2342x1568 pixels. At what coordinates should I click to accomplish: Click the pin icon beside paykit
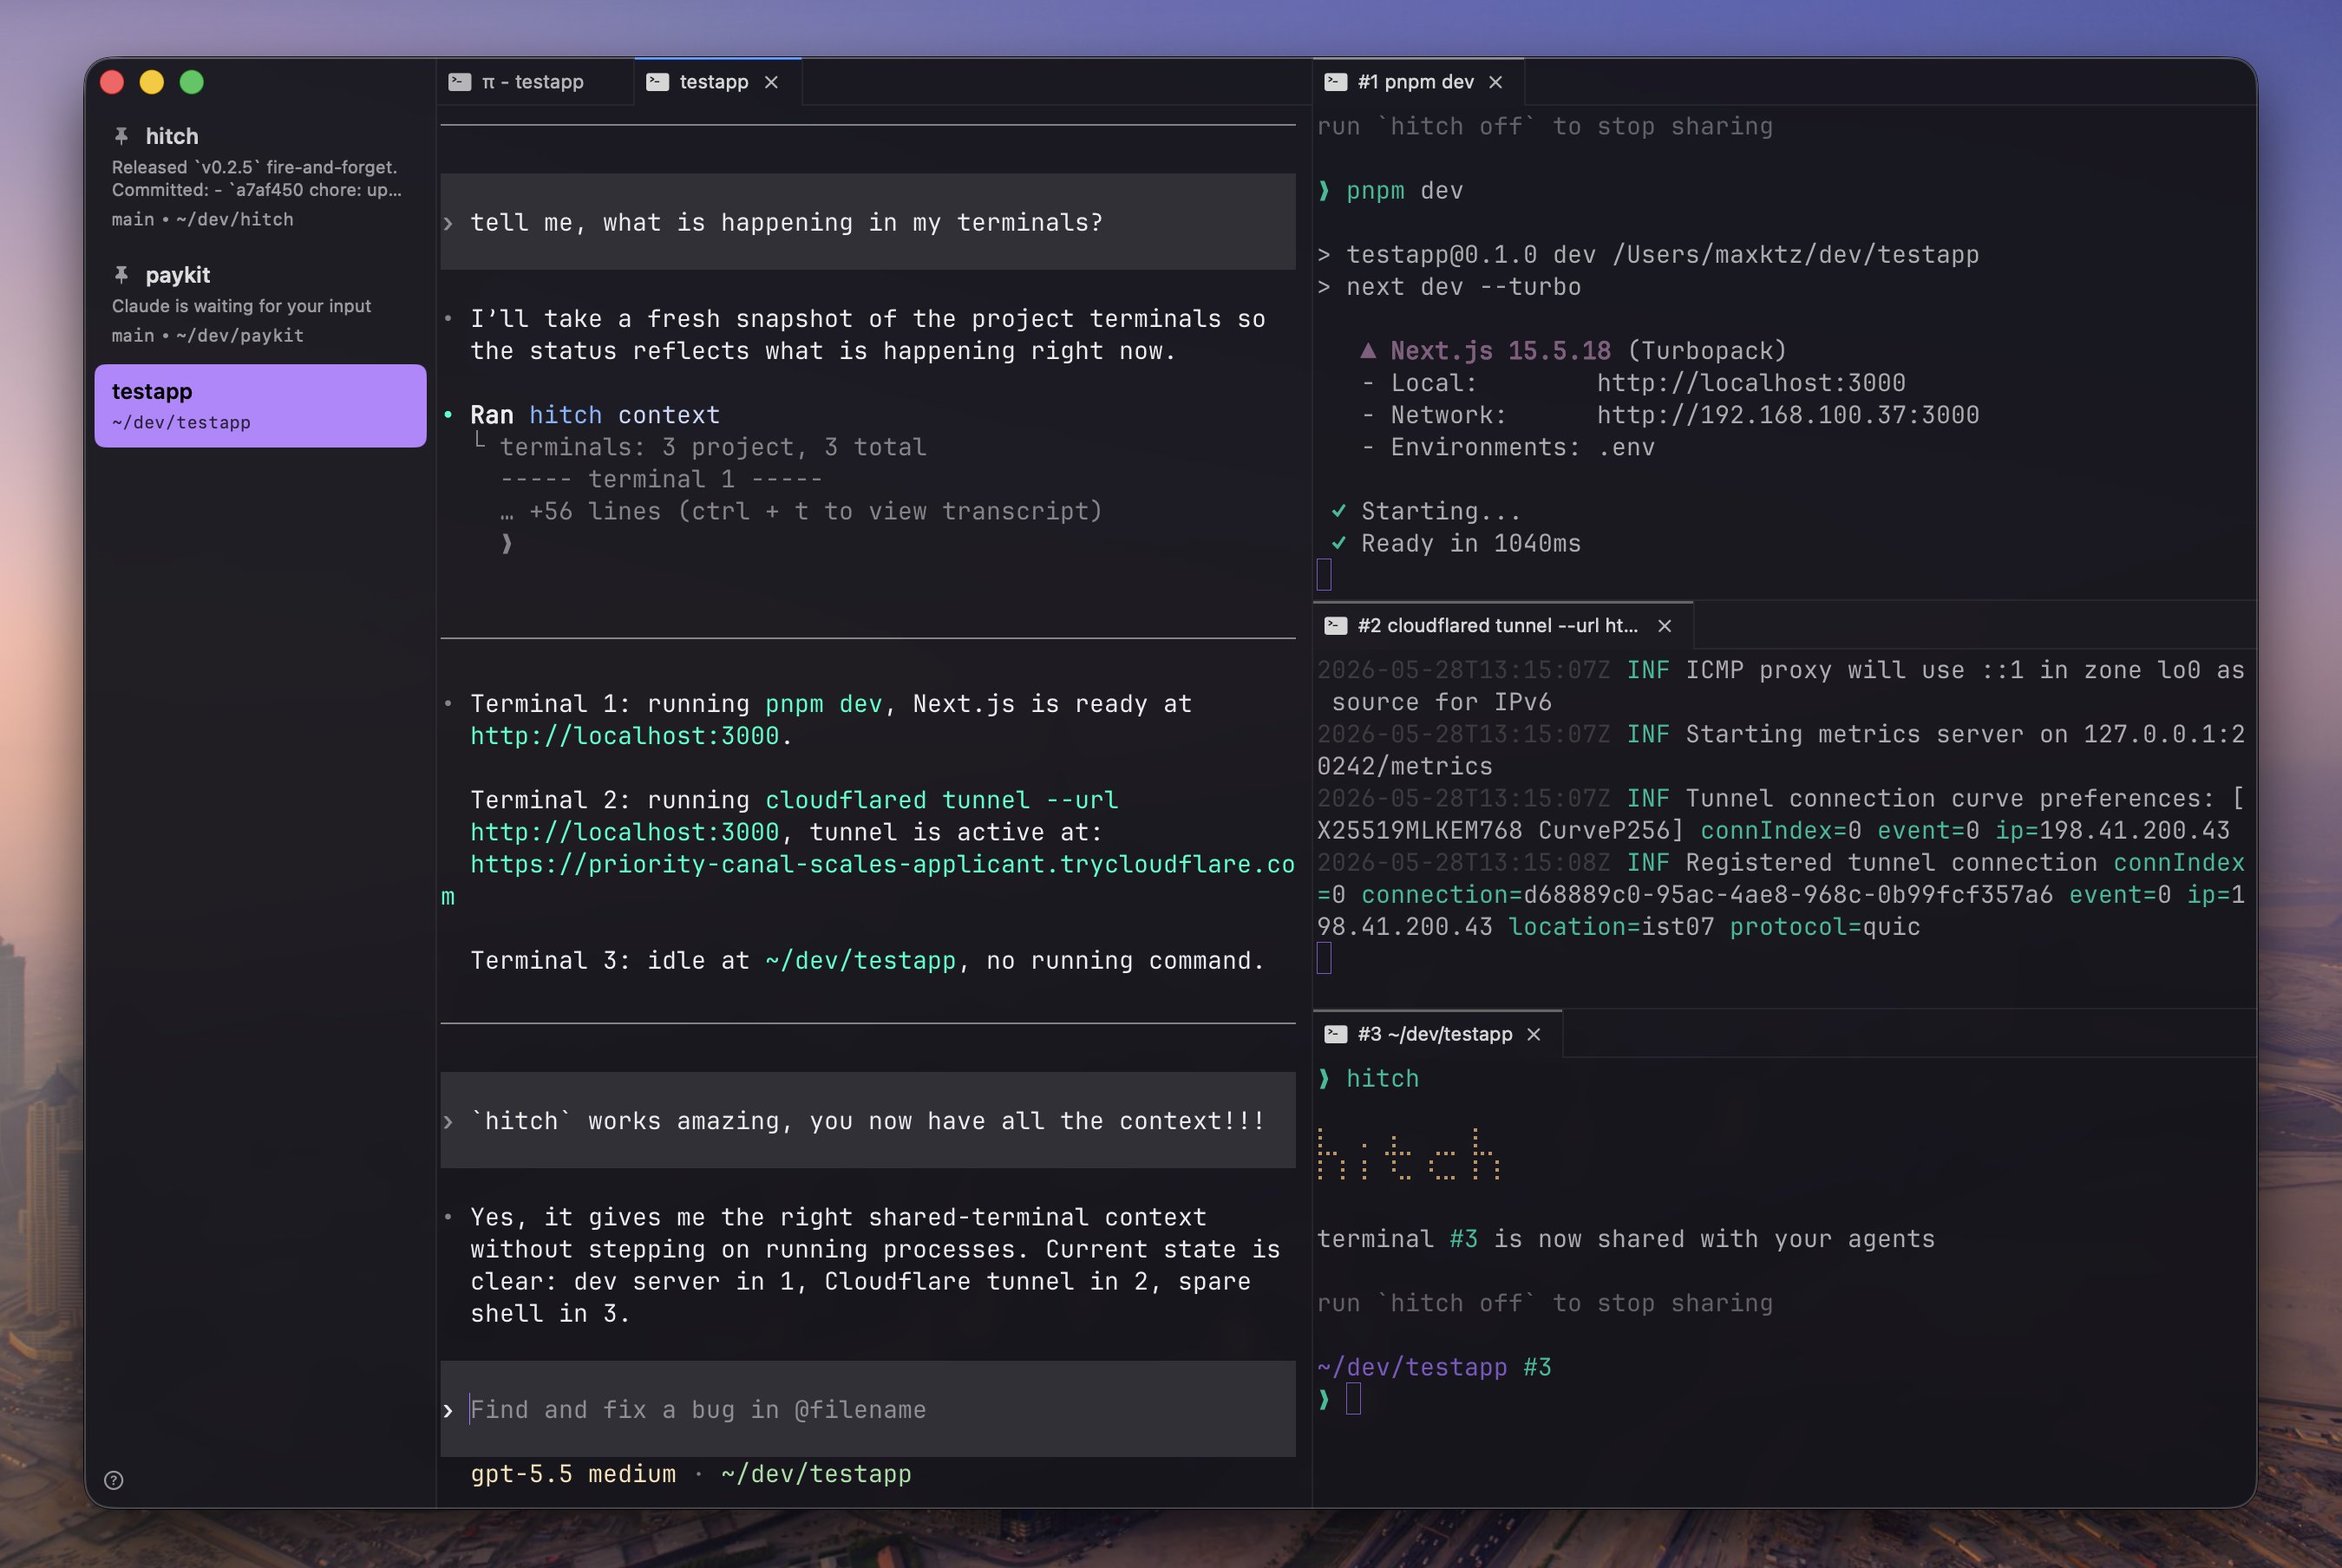point(121,274)
